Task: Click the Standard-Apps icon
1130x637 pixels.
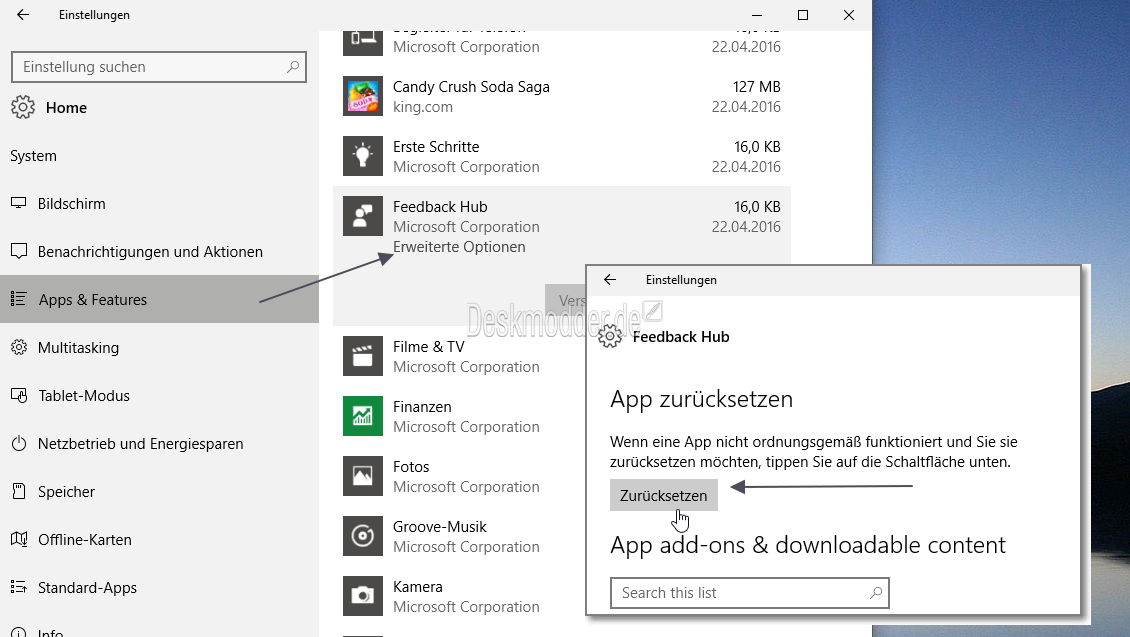Action: tap(19, 587)
